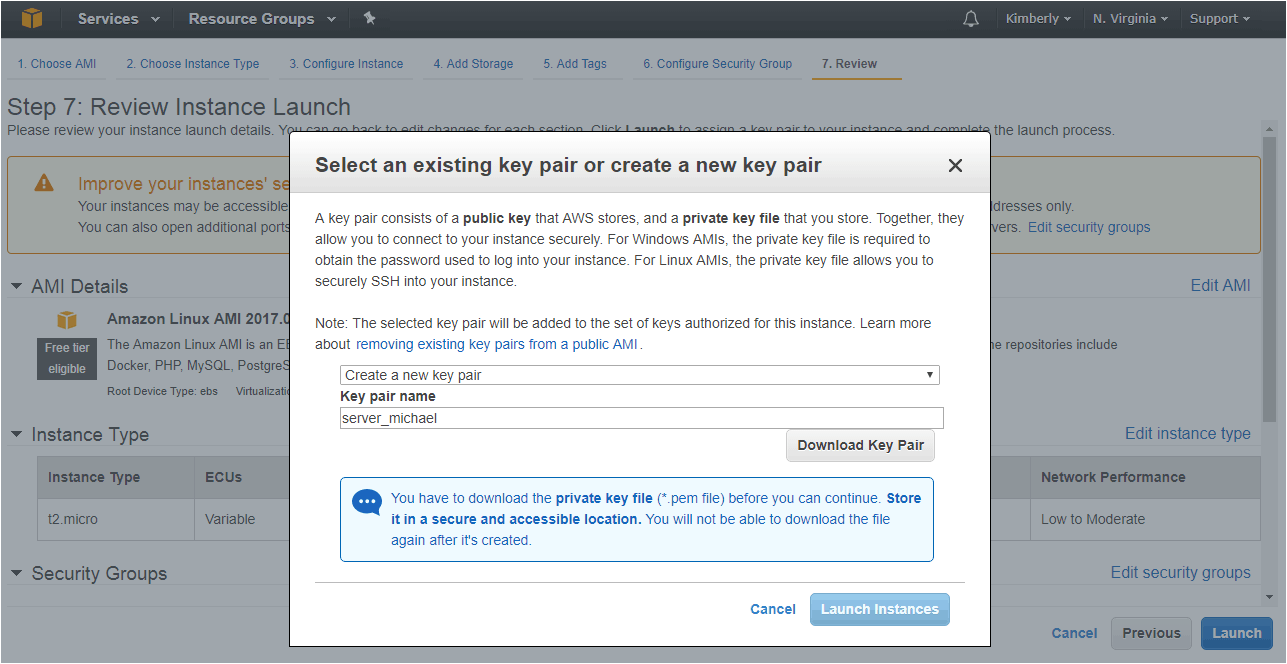Click the Free tier eligible badge
Image resolution: width=1287 pixels, height=664 pixels.
point(67,358)
